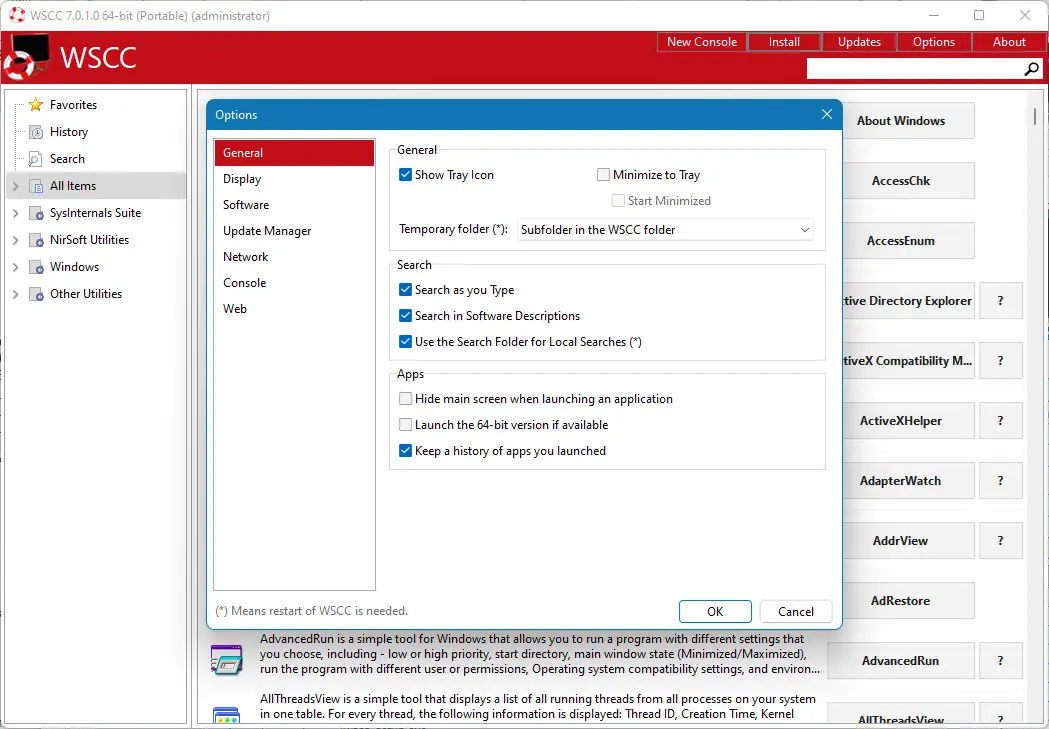Expand the Windows tree node

[15, 267]
